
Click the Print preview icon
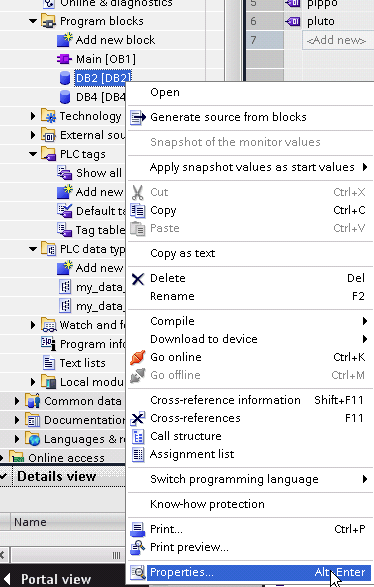click(x=137, y=548)
